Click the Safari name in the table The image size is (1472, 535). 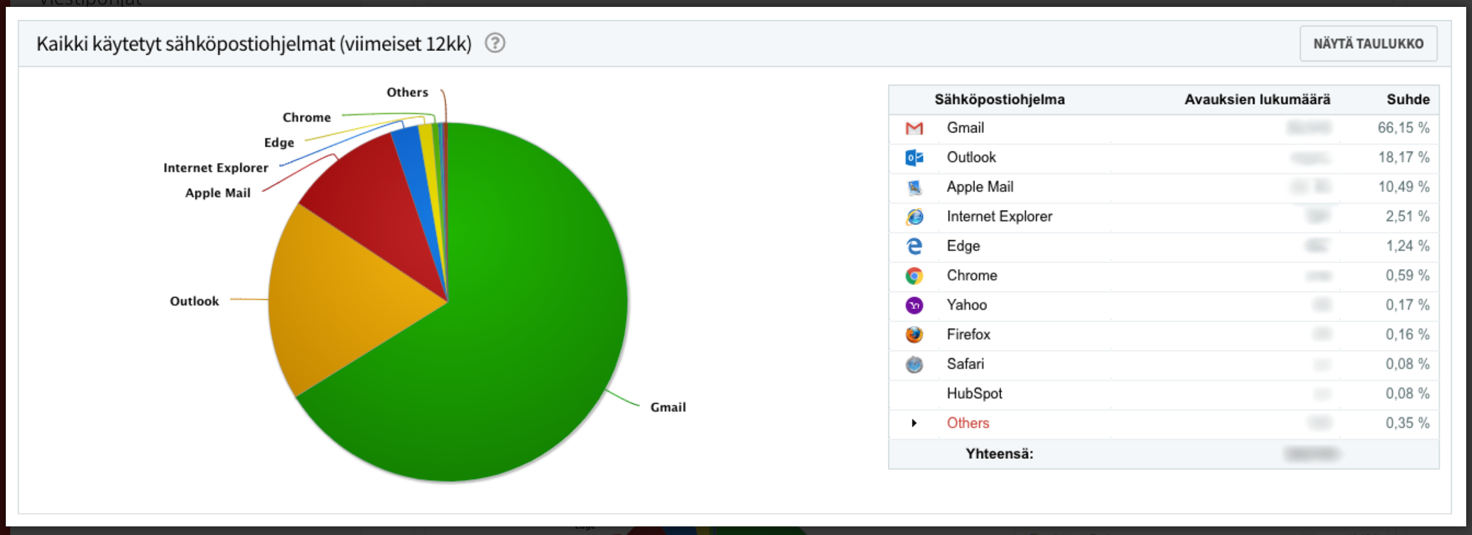(966, 364)
